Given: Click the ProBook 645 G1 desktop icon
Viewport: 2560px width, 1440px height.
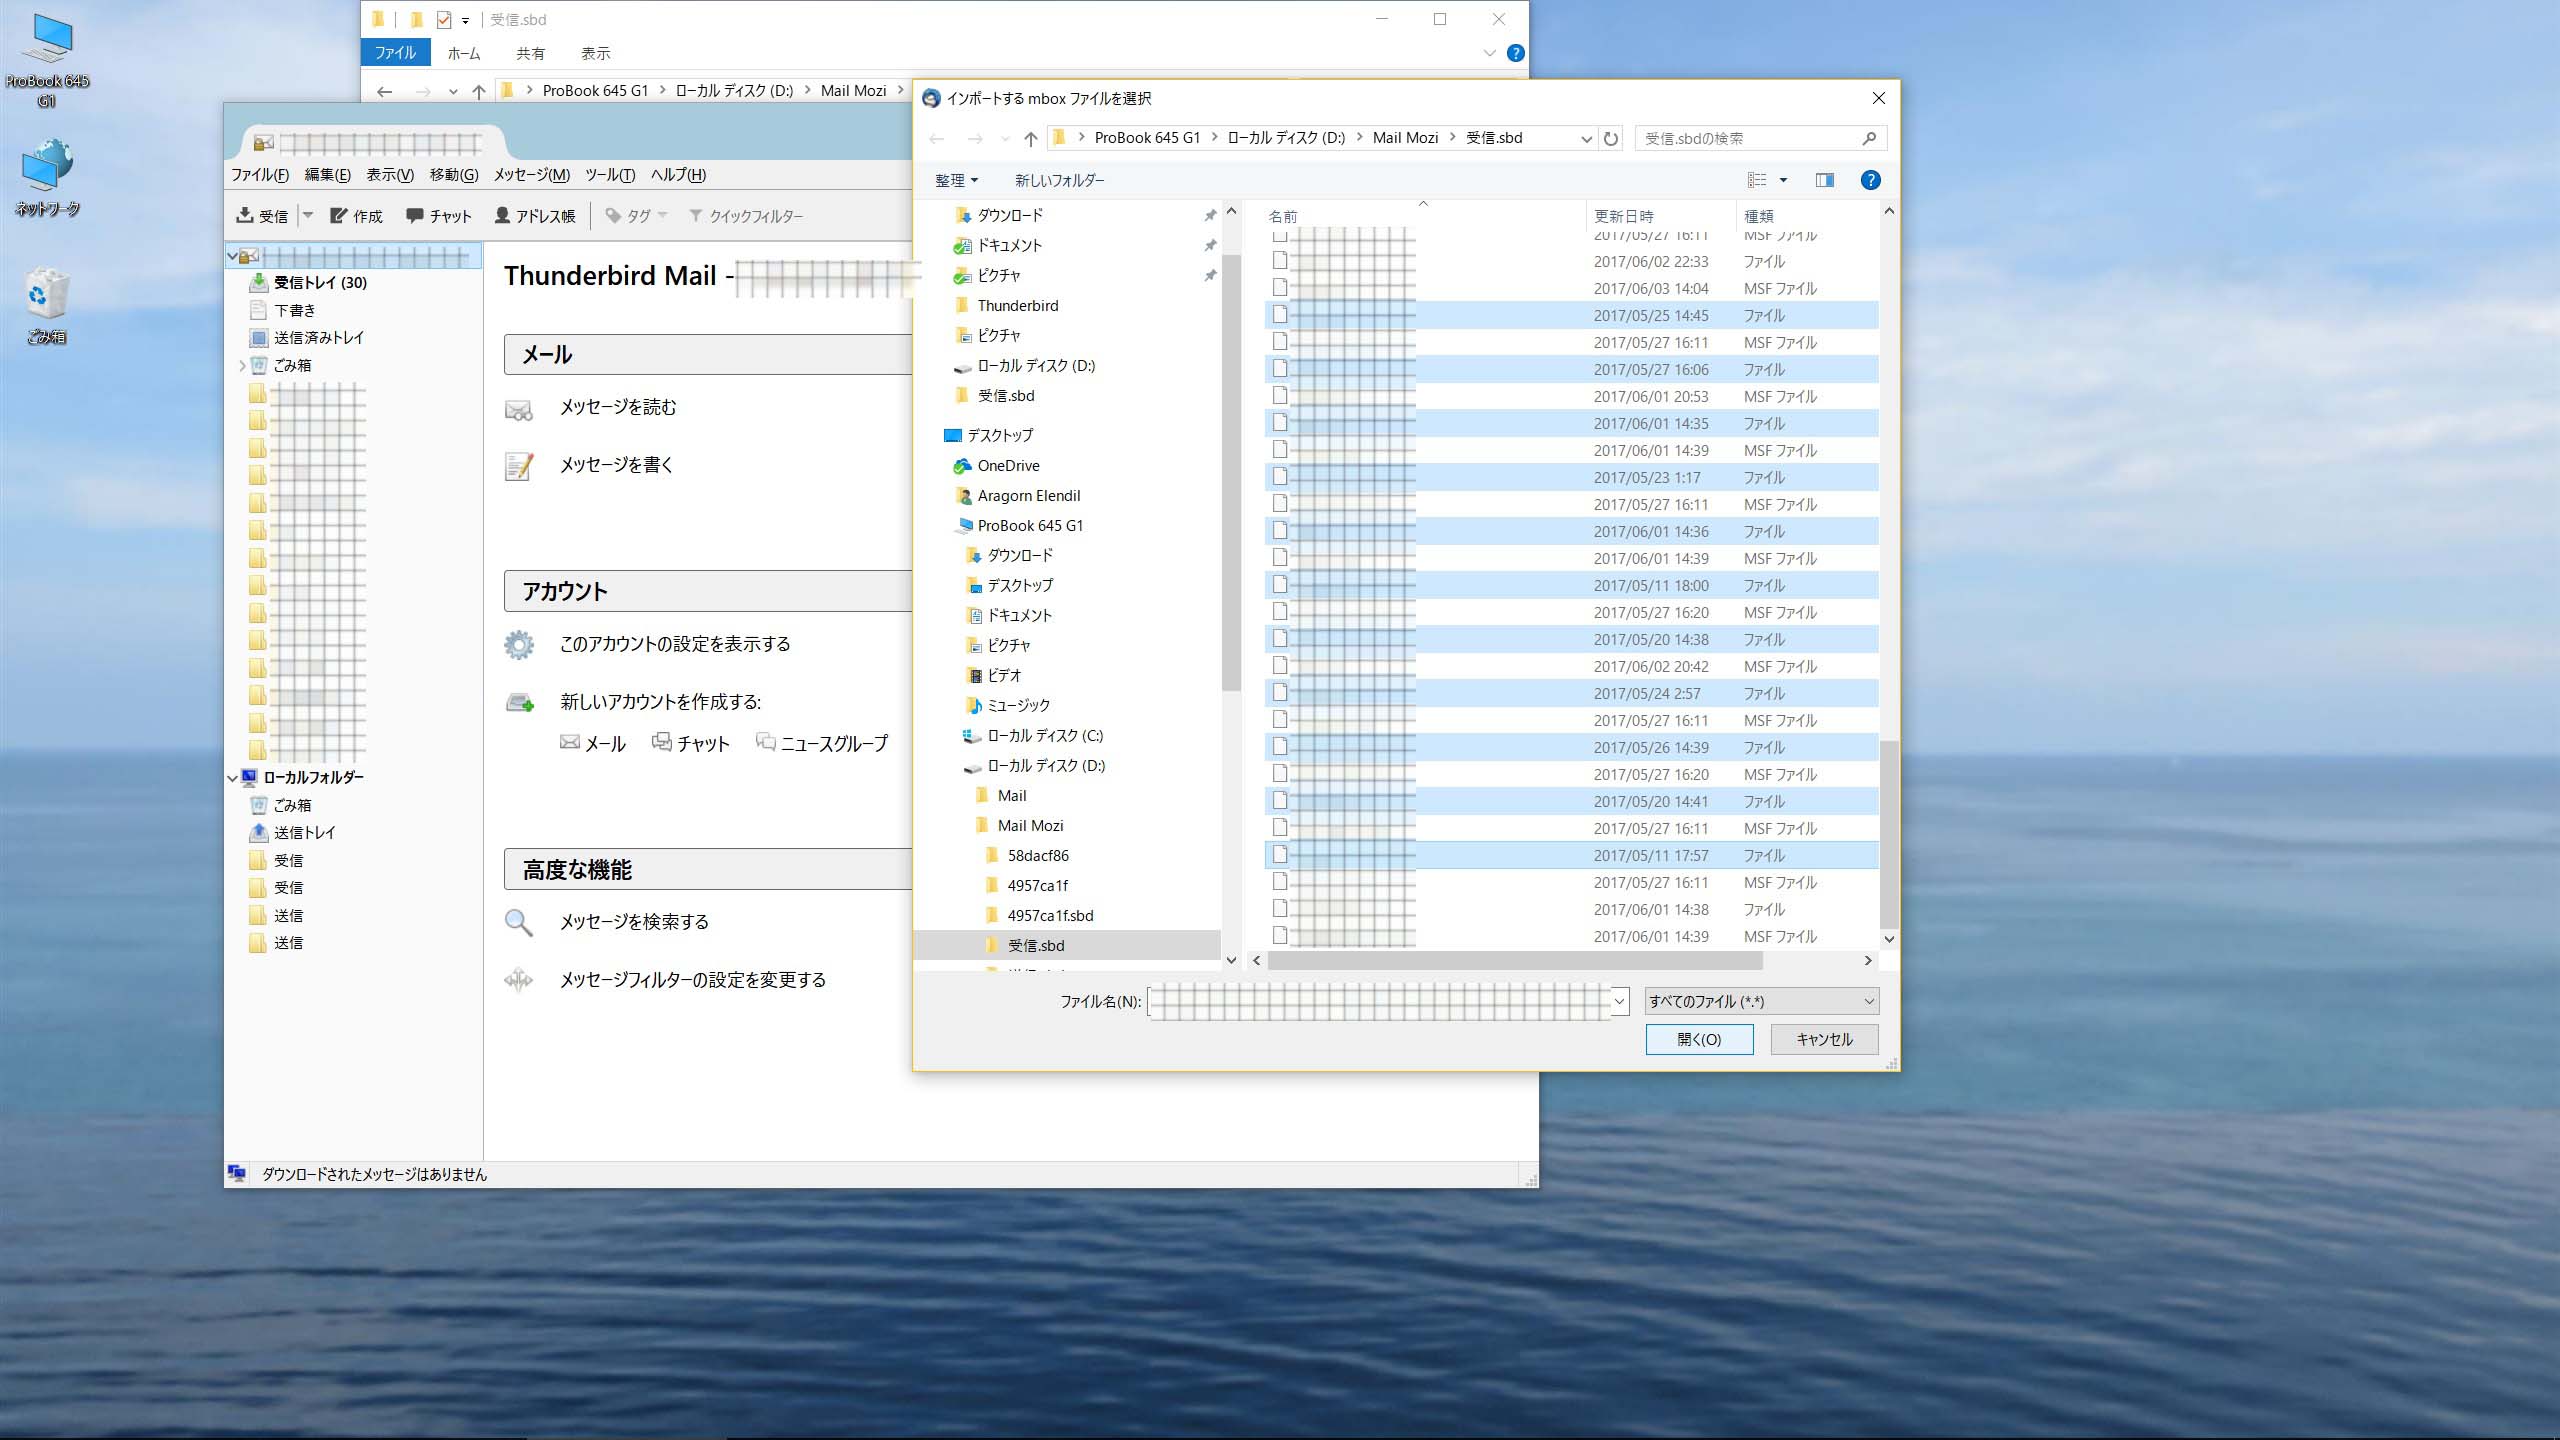Looking at the screenshot, I should tap(46, 60).
